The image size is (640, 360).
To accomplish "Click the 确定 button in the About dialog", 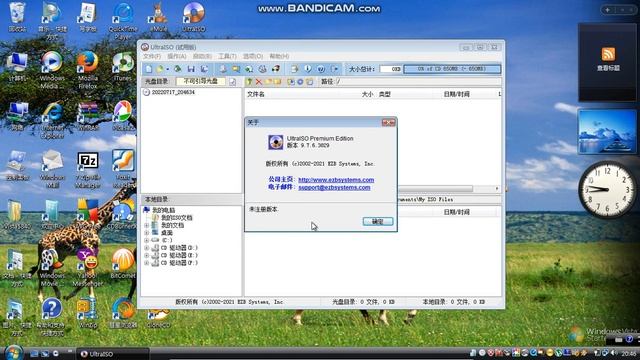I will pos(378,221).
